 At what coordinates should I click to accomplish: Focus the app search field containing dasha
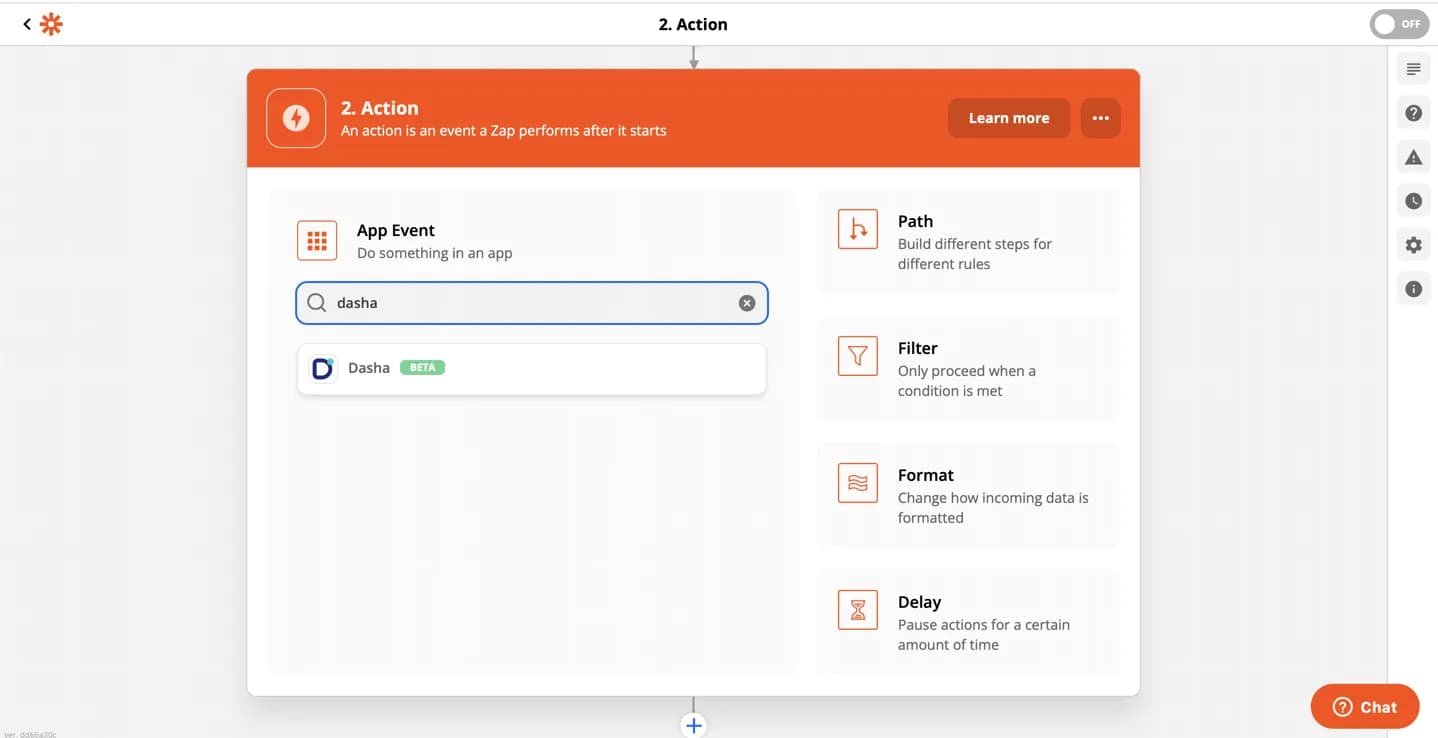(x=532, y=303)
